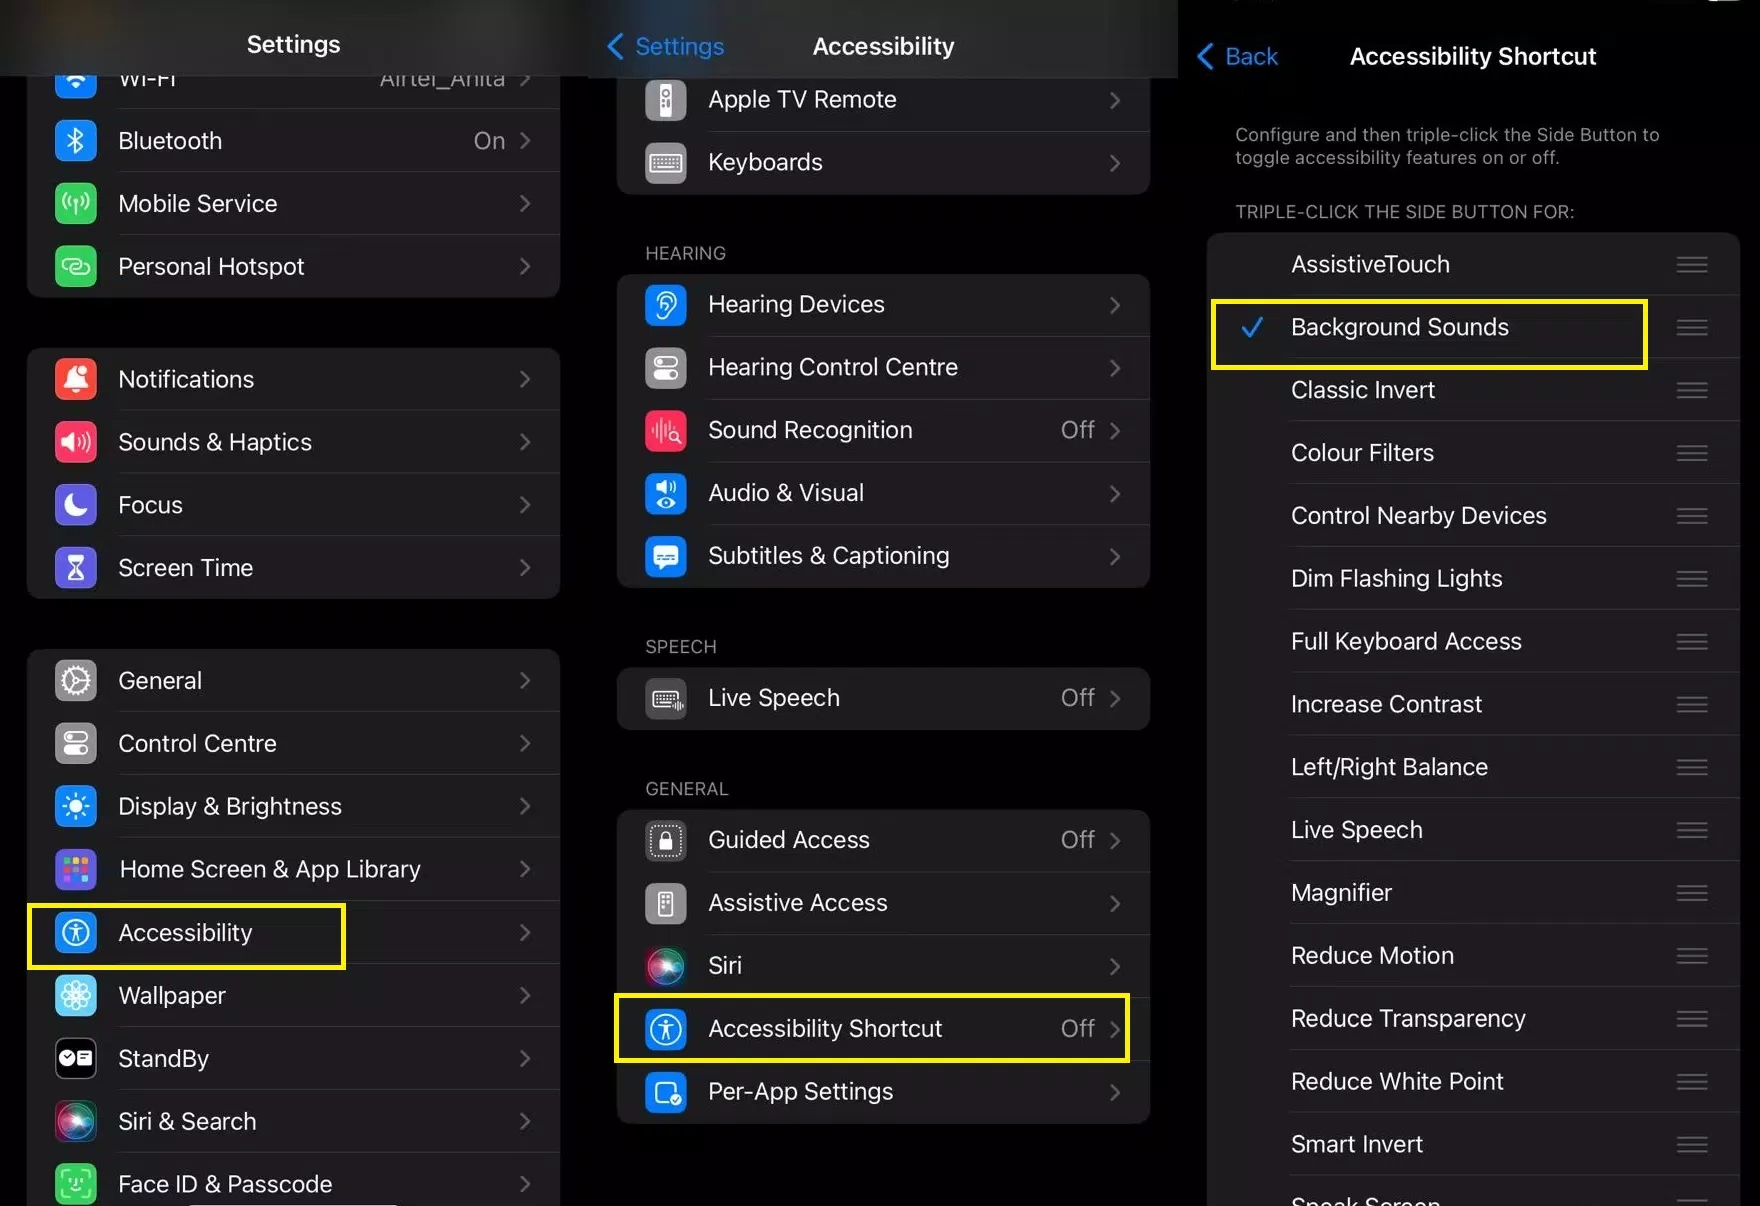Tap the Guided Access lock icon
This screenshot has width=1760, height=1206.
point(666,841)
